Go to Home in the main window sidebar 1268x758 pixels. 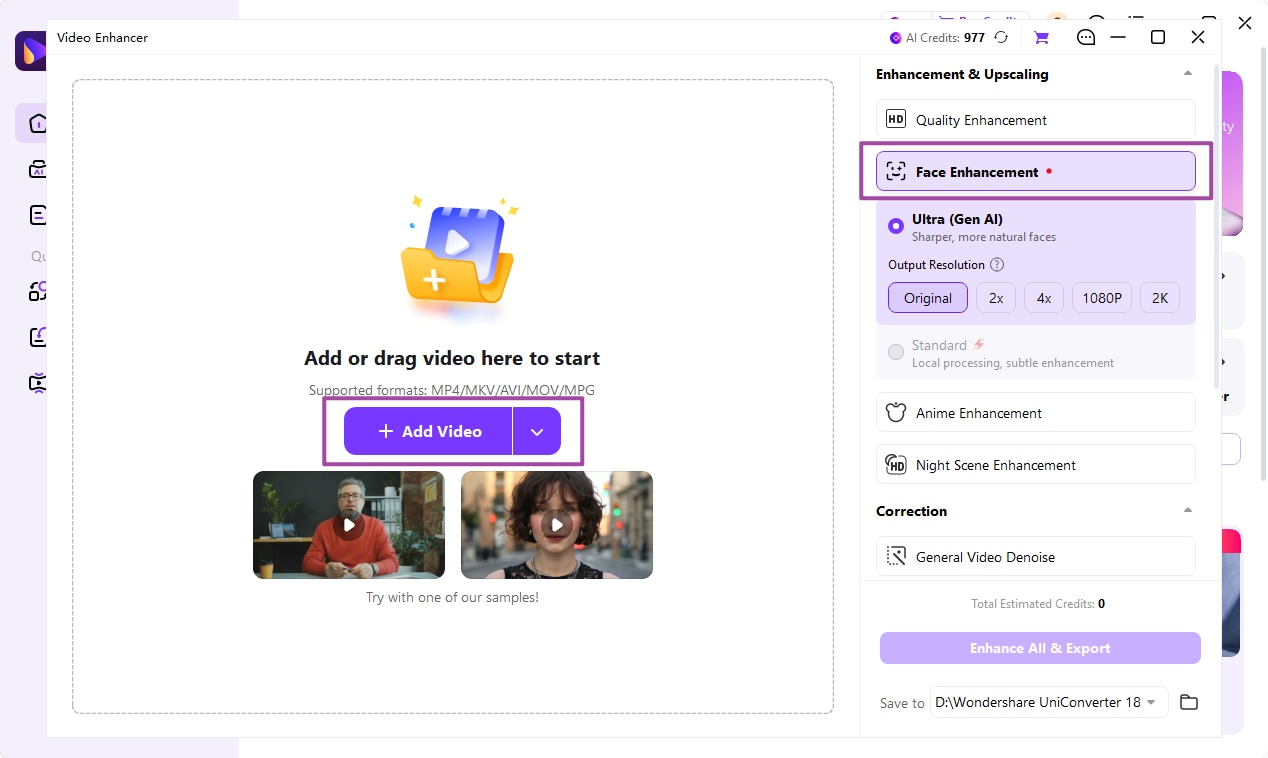[x=38, y=123]
